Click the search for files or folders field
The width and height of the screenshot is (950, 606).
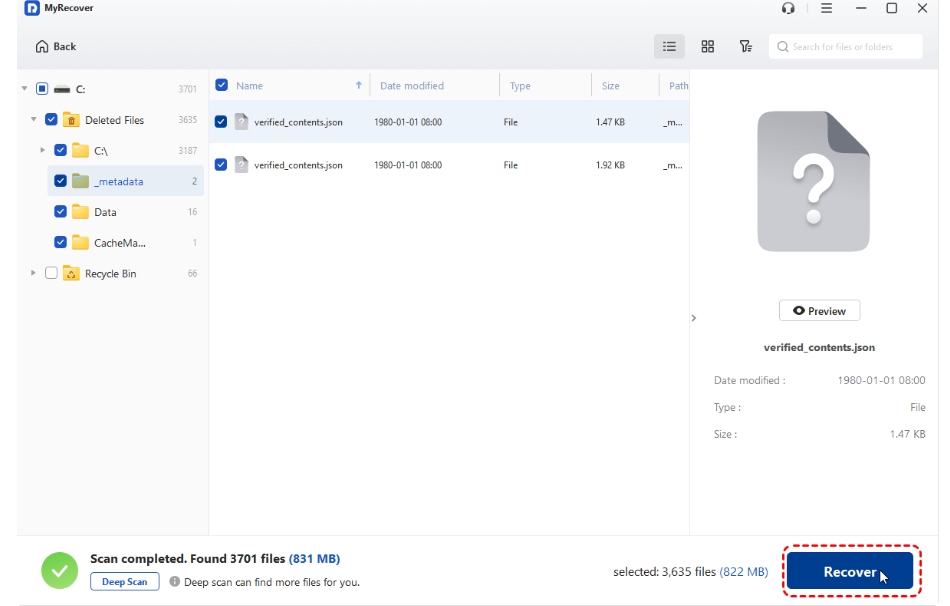pyautogui.click(x=846, y=47)
